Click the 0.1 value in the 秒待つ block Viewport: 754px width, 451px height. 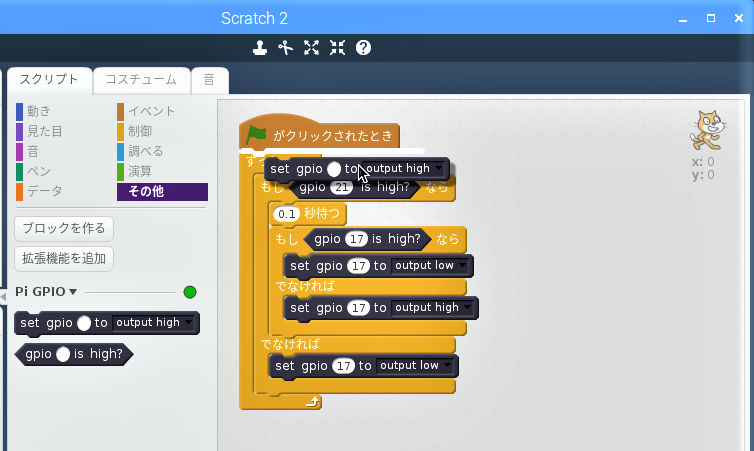pyautogui.click(x=287, y=214)
